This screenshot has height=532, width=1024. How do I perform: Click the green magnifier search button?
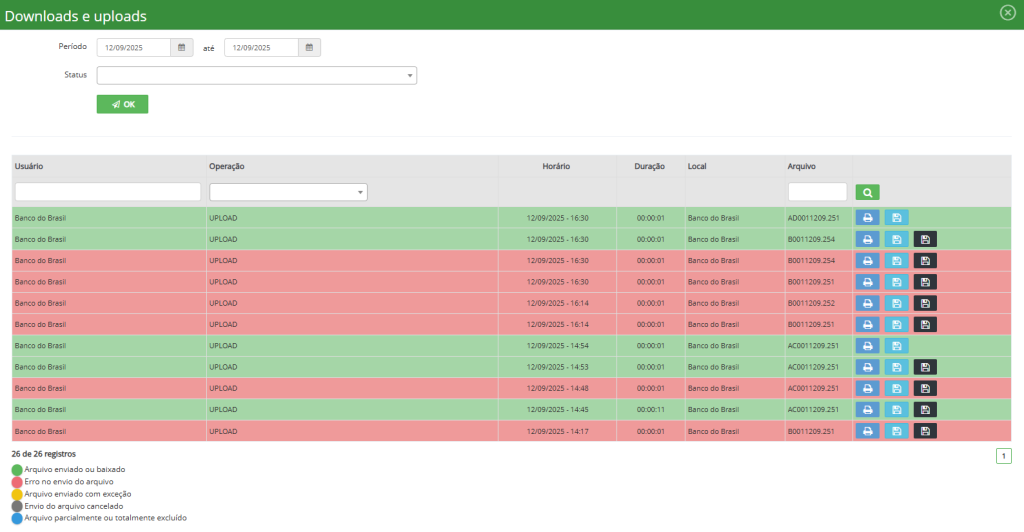click(867, 192)
